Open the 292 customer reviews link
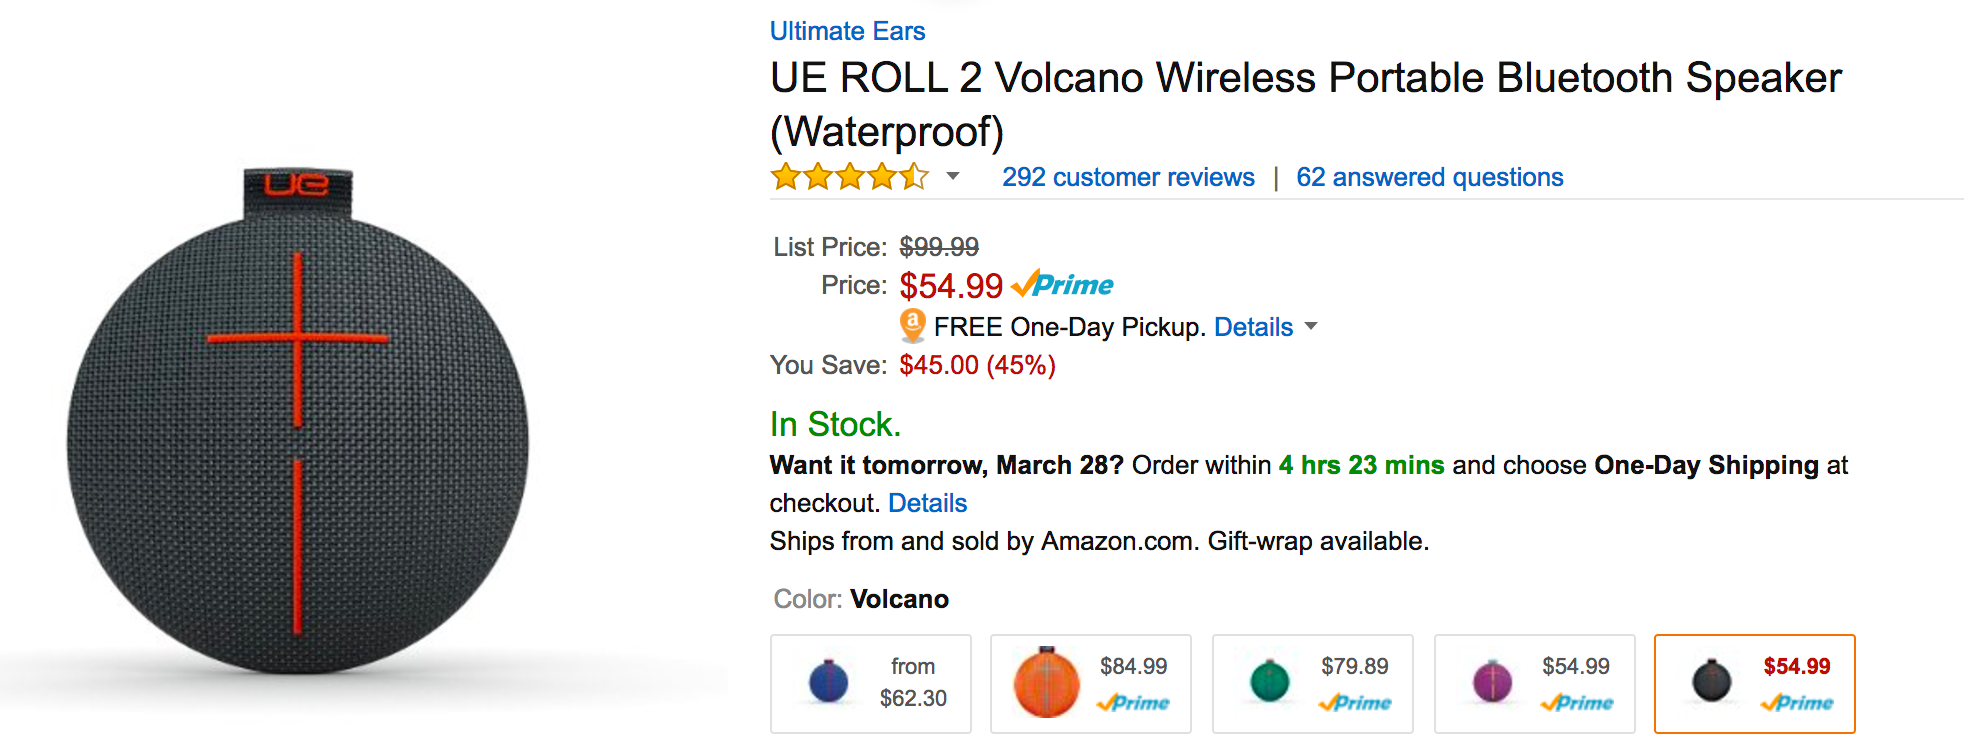This screenshot has width=1976, height=752. pyautogui.click(x=1128, y=177)
